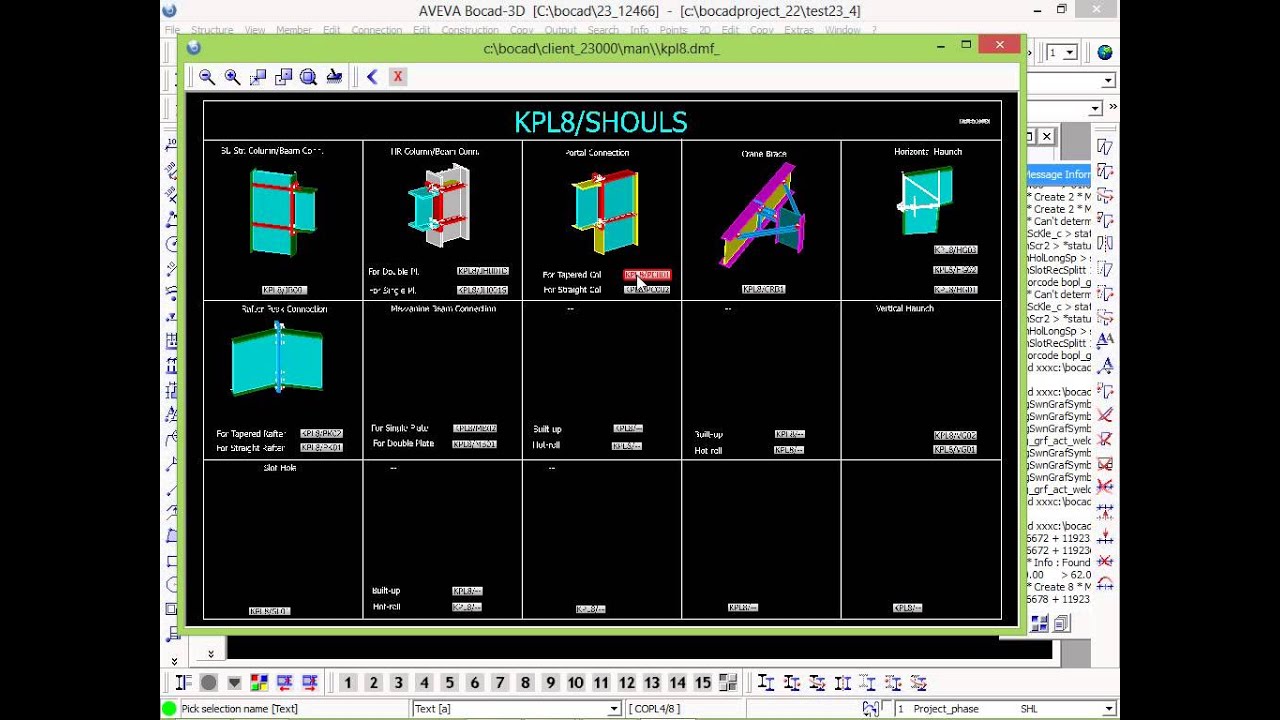
Task: Open the Structure menu behind the dialog
Action: (211, 30)
